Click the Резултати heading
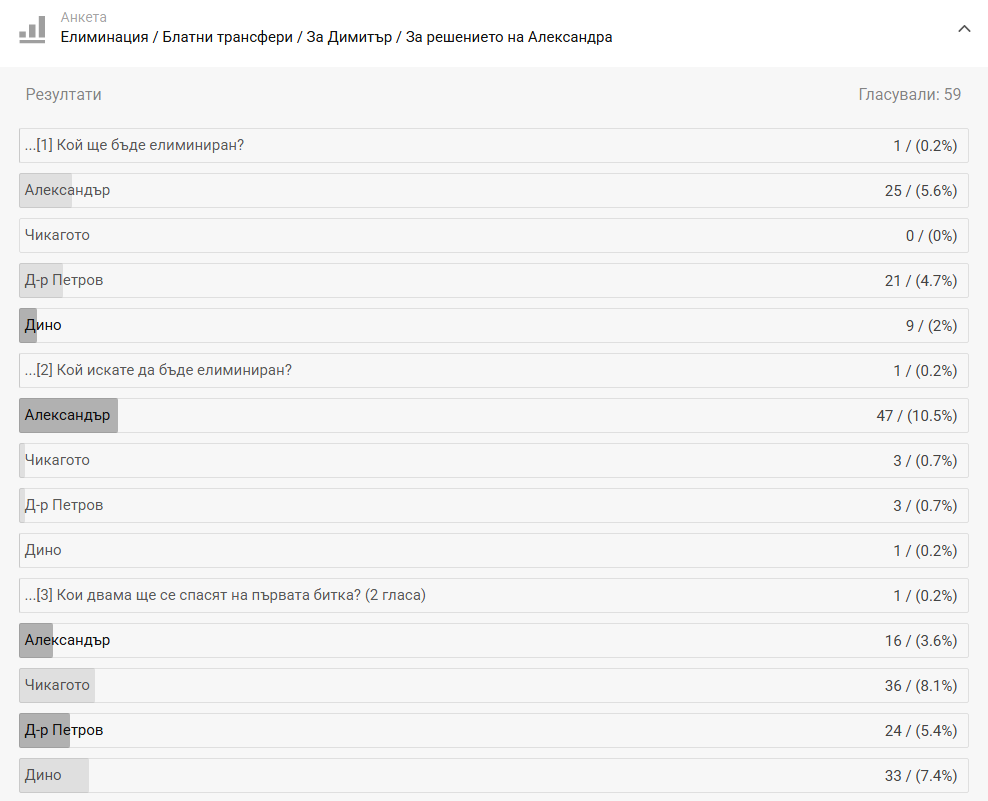Screen dimensions: 988x801 tap(63, 94)
